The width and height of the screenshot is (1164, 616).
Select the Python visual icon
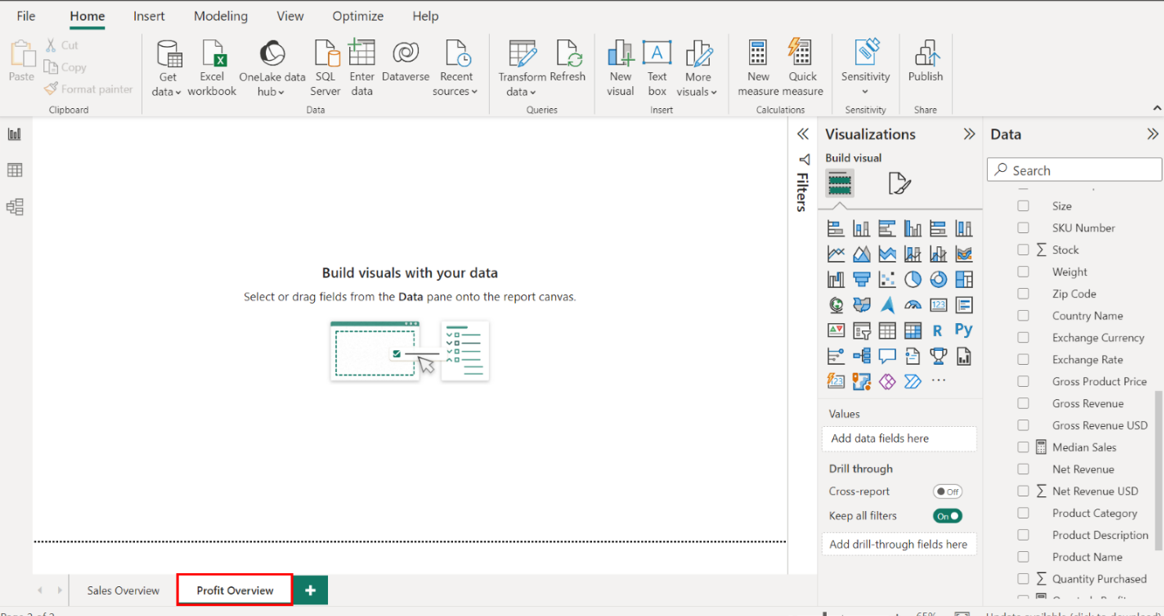point(963,330)
